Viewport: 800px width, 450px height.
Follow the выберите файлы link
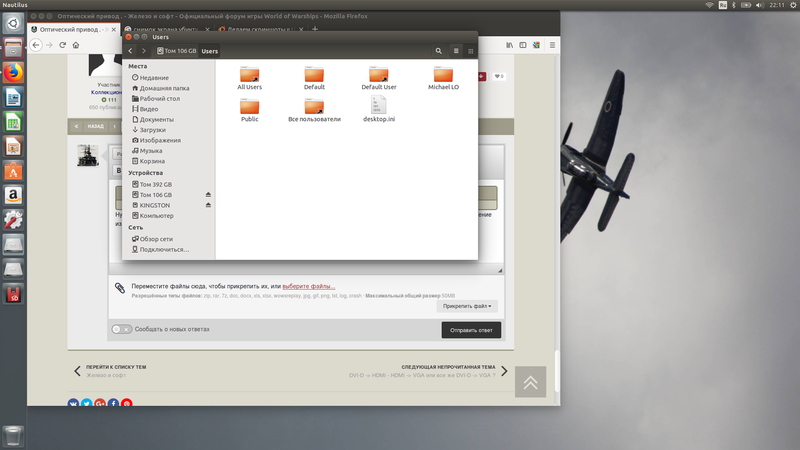click(309, 286)
